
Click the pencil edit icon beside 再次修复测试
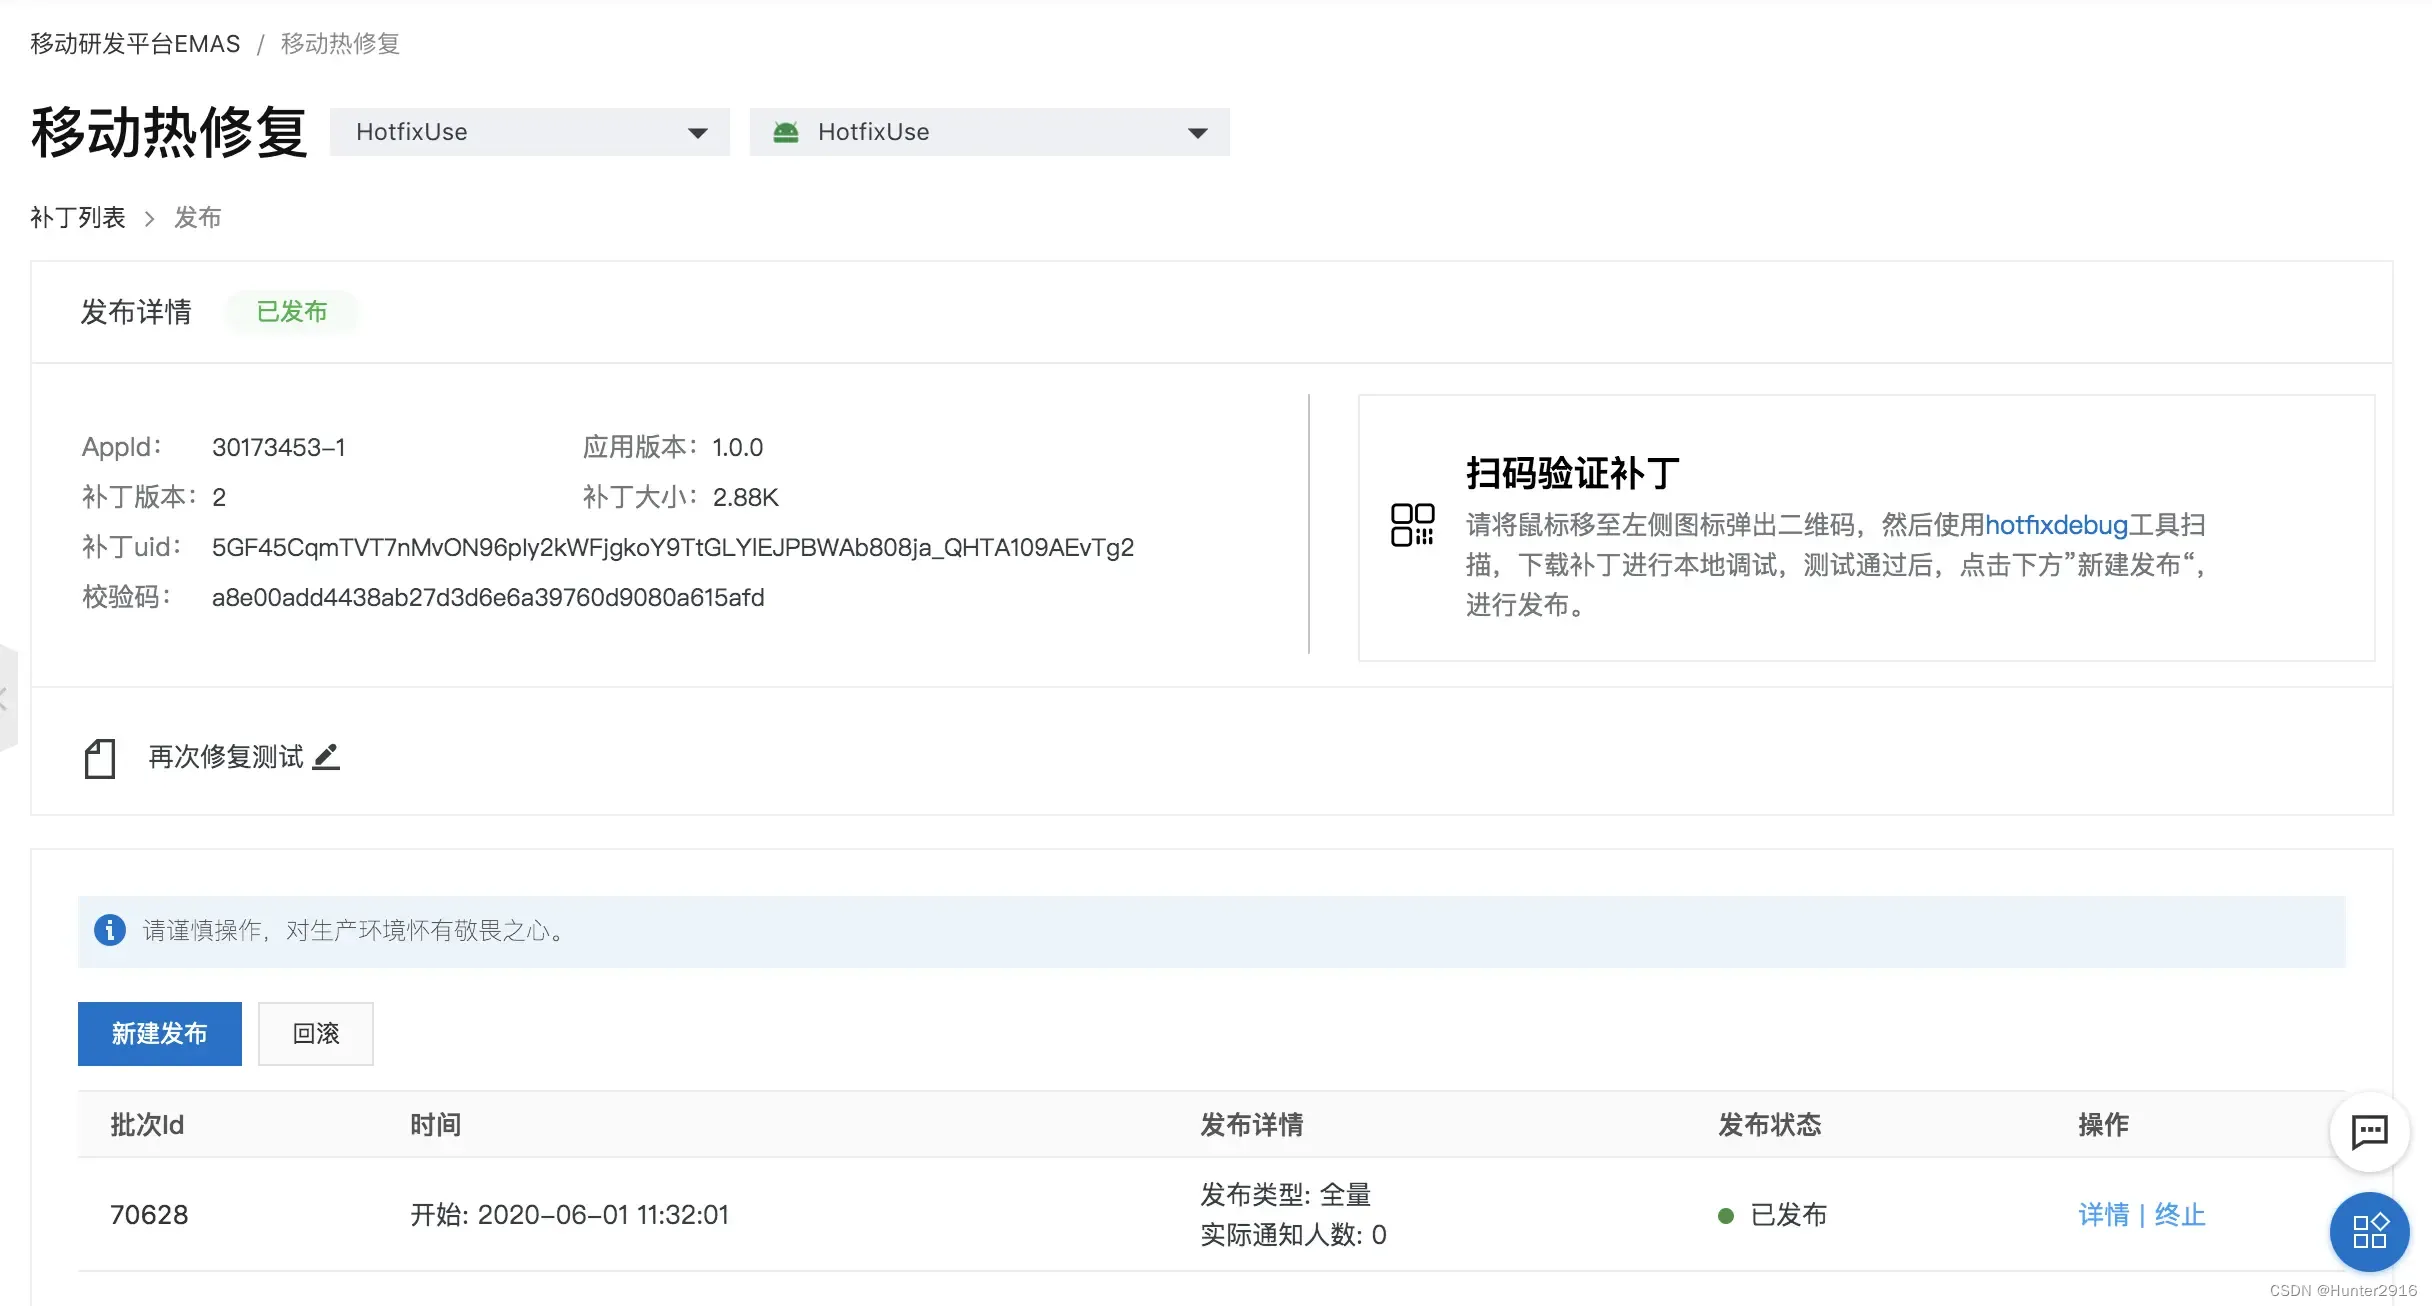point(326,757)
